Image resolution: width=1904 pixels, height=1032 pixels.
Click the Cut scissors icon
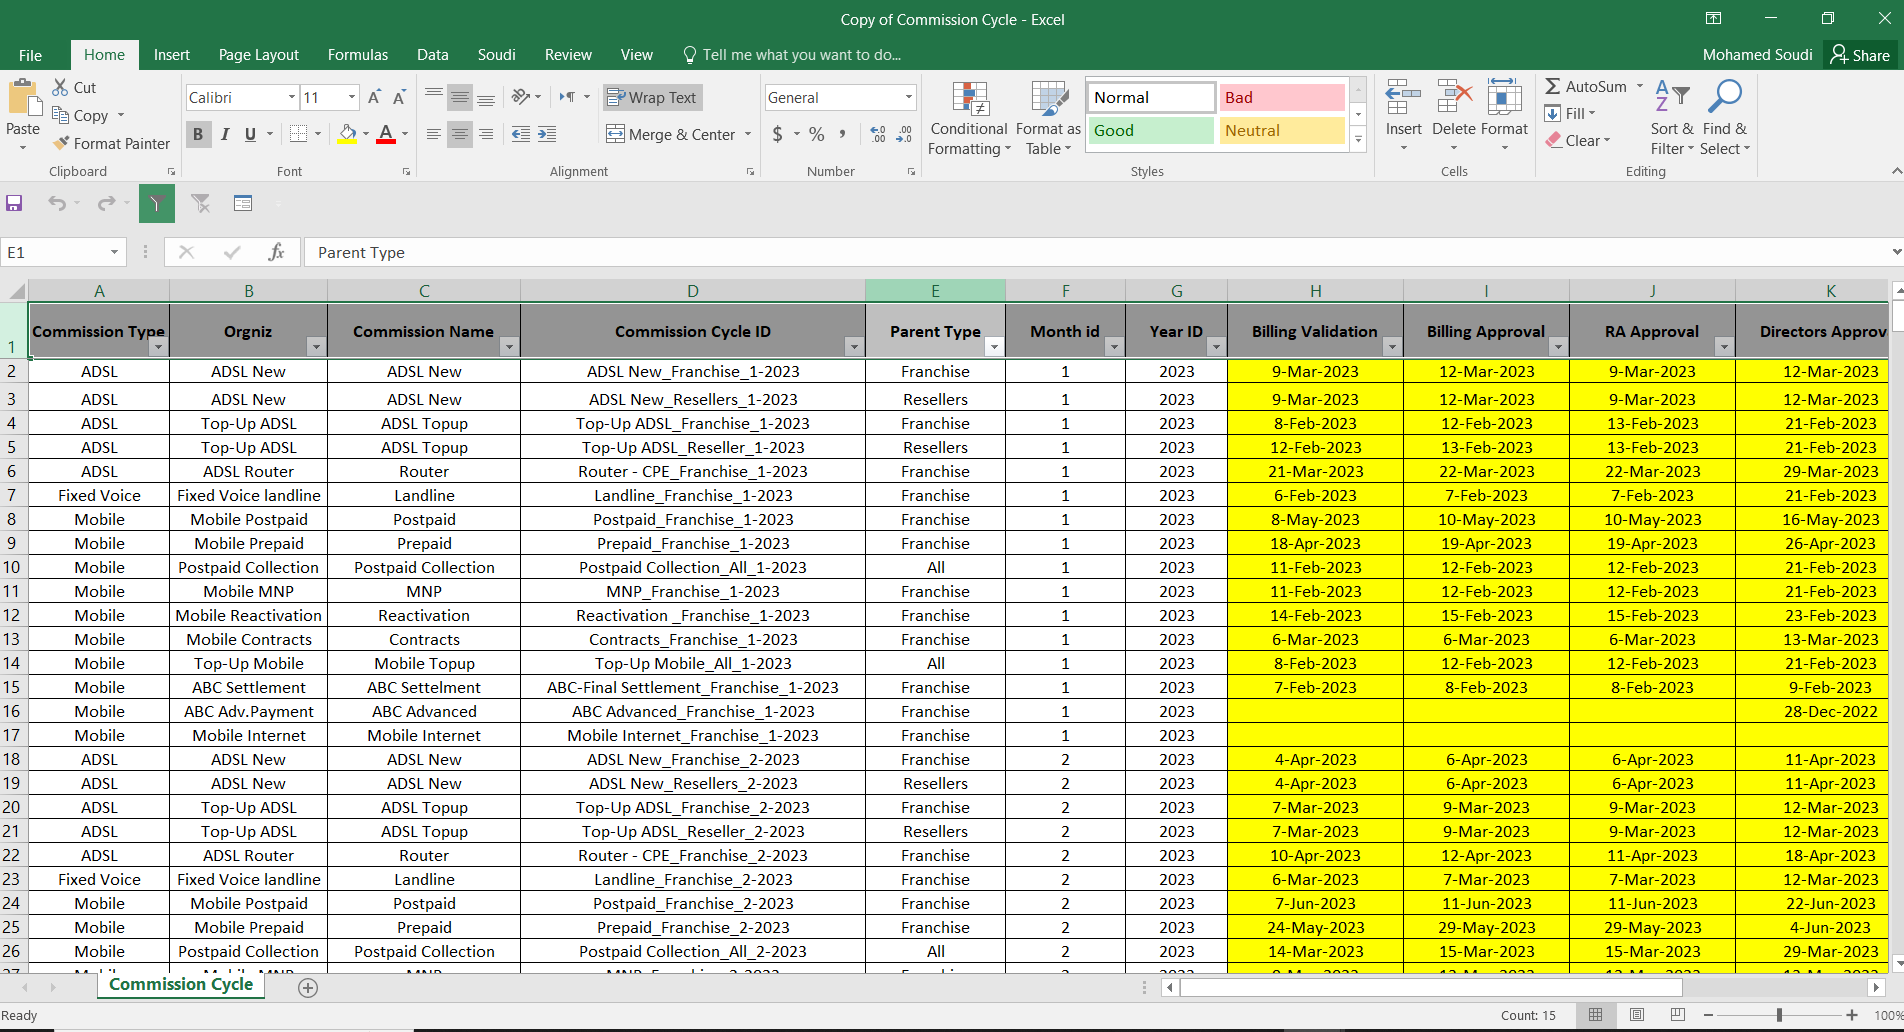(61, 87)
